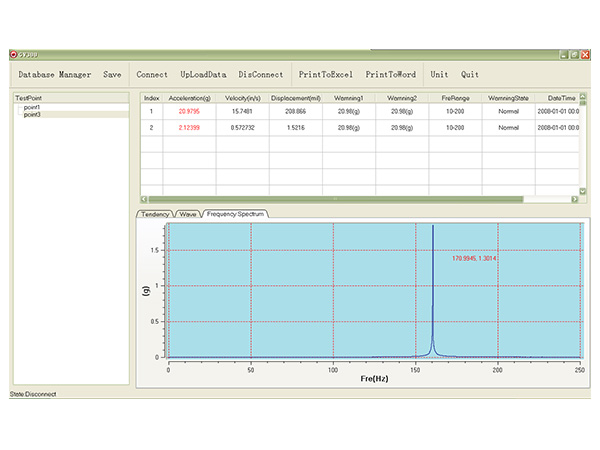Click DisConnect in the toolbar
The height and width of the screenshot is (450, 600).
coord(261,75)
